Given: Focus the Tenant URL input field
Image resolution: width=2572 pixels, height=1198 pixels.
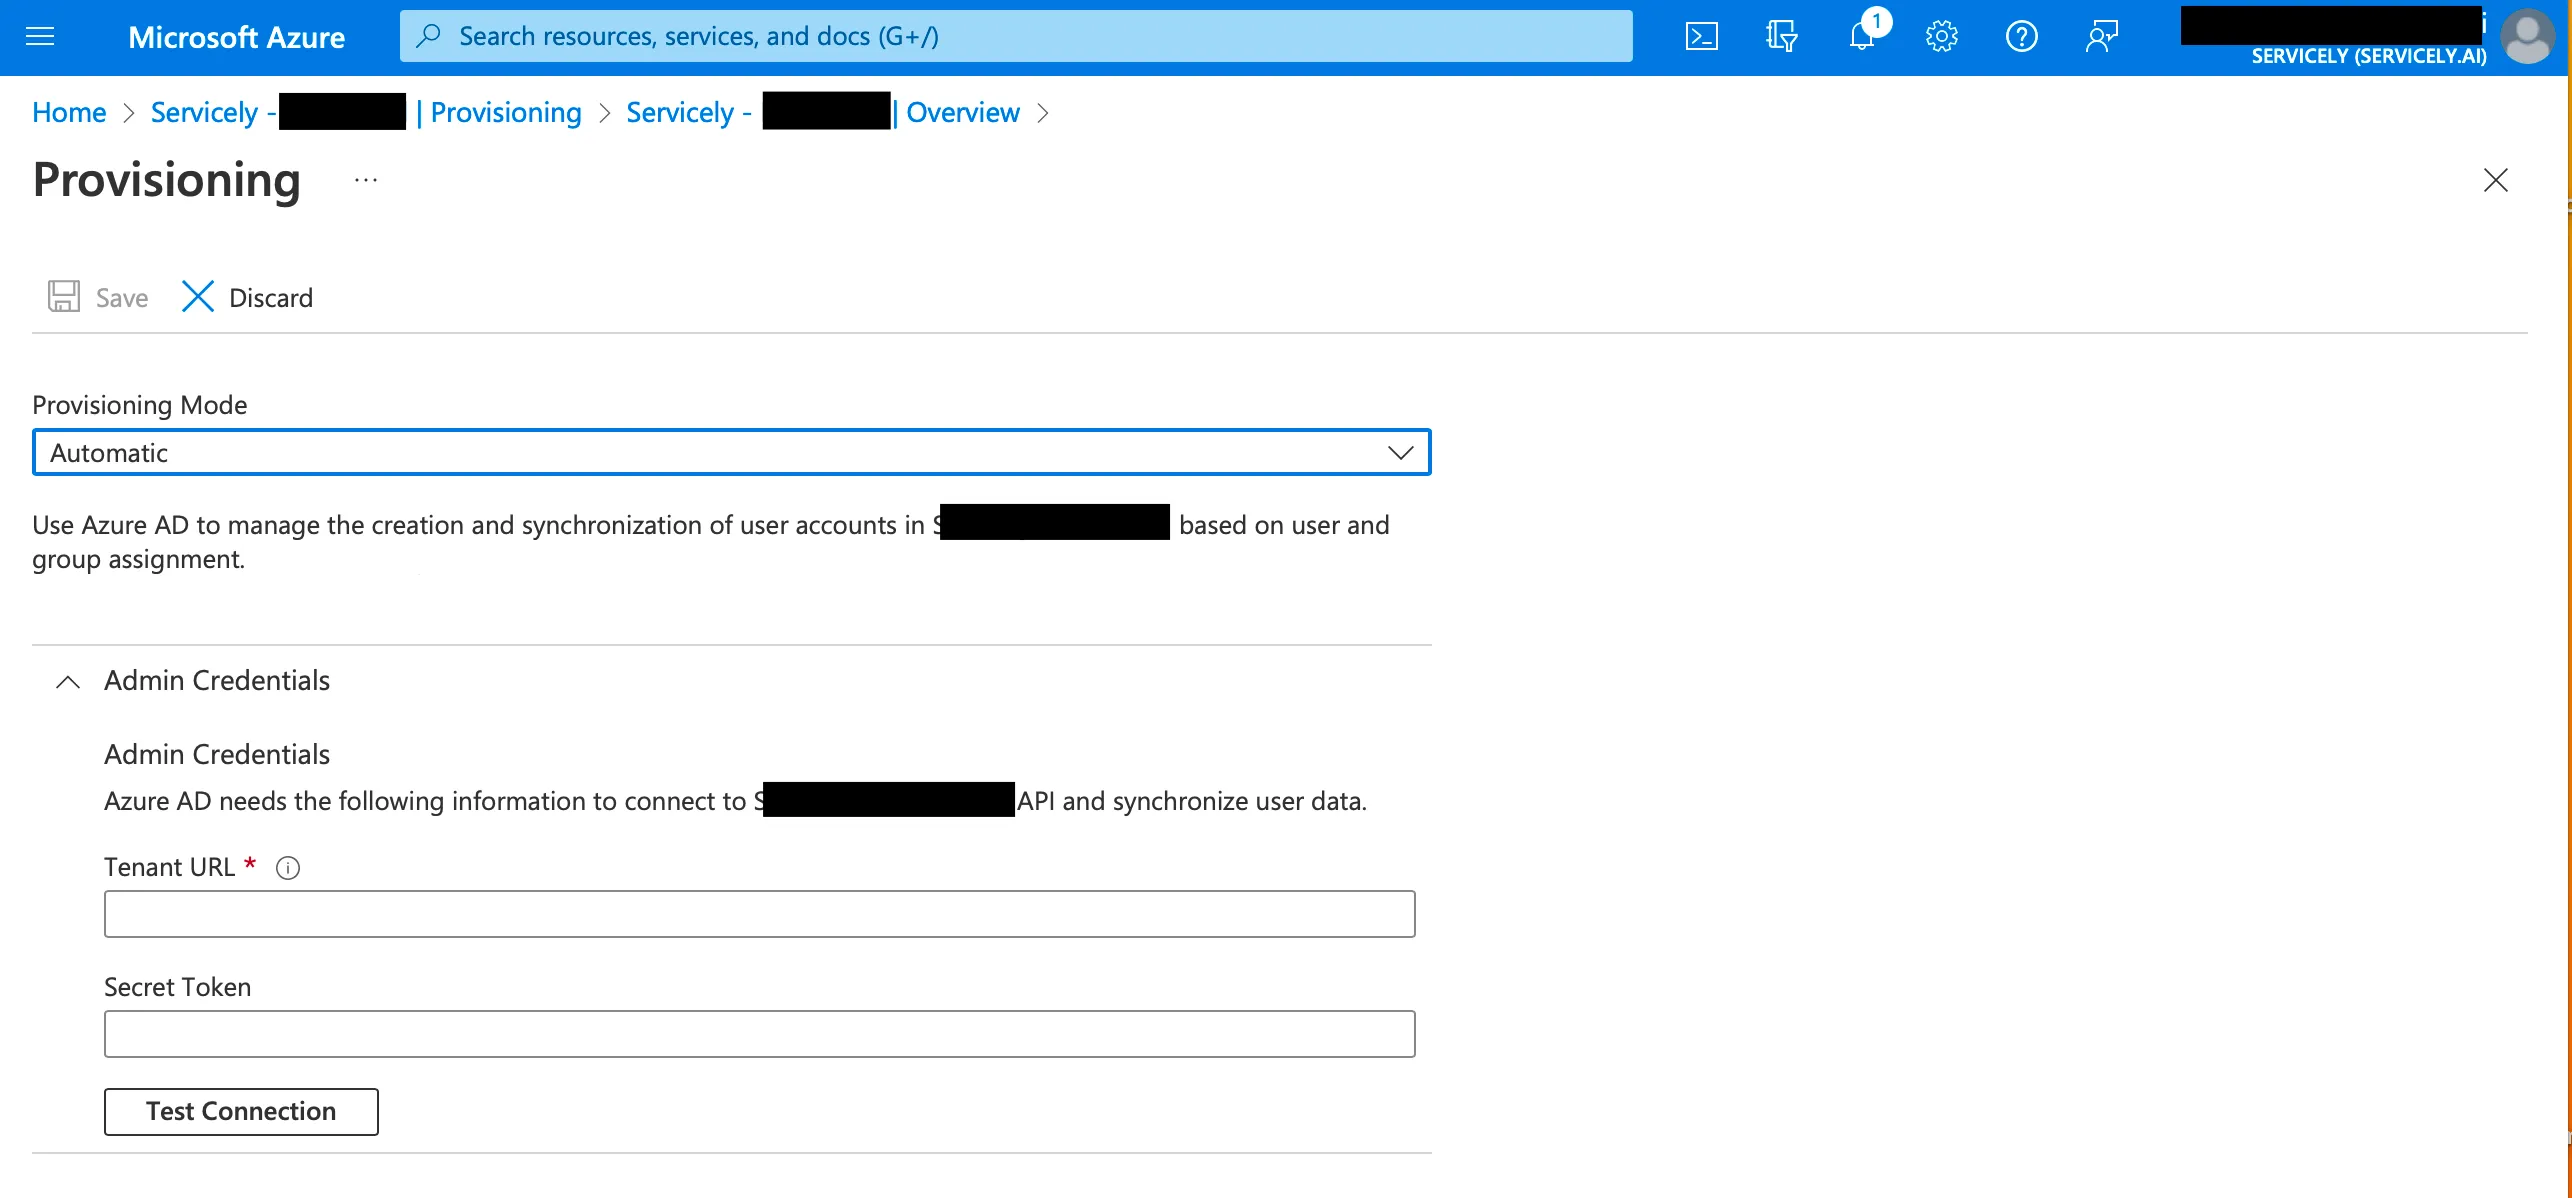Looking at the screenshot, I should [x=760, y=914].
